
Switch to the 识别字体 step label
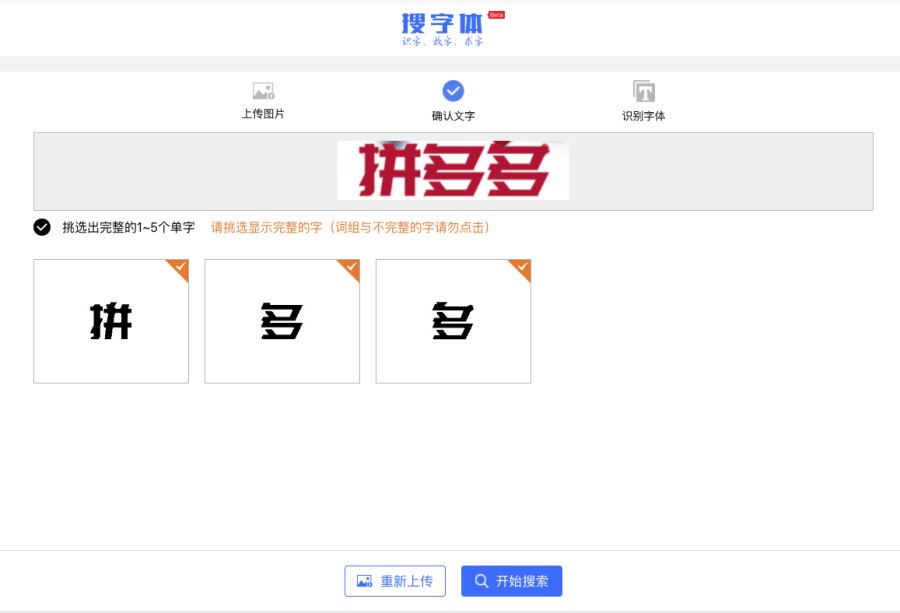(x=643, y=116)
